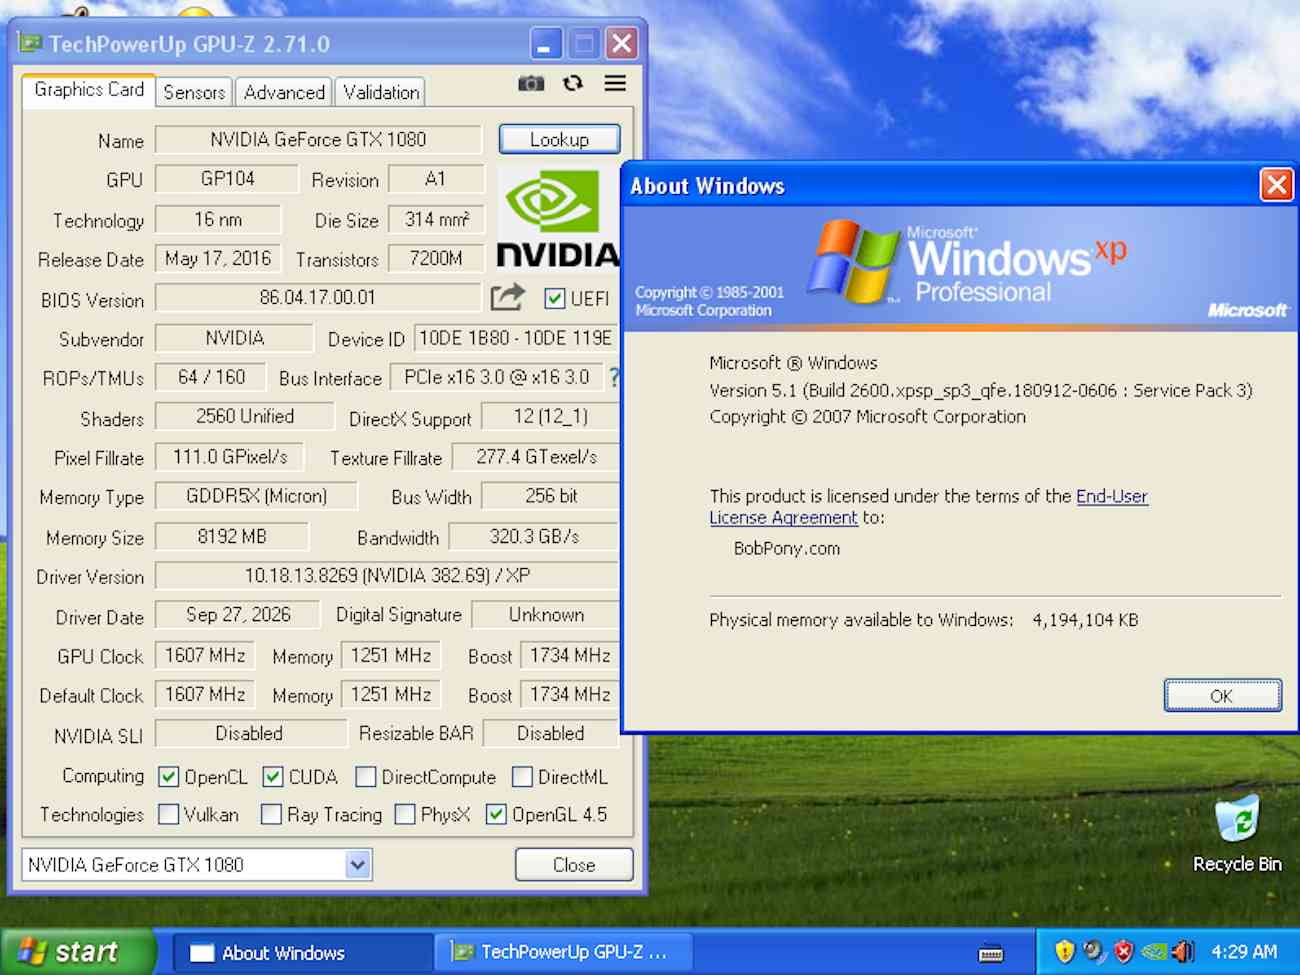Viewport: 1300px width, 975px height.
Task: Toggle the UEFI checkbox
Action: click(x=554, y=298)
